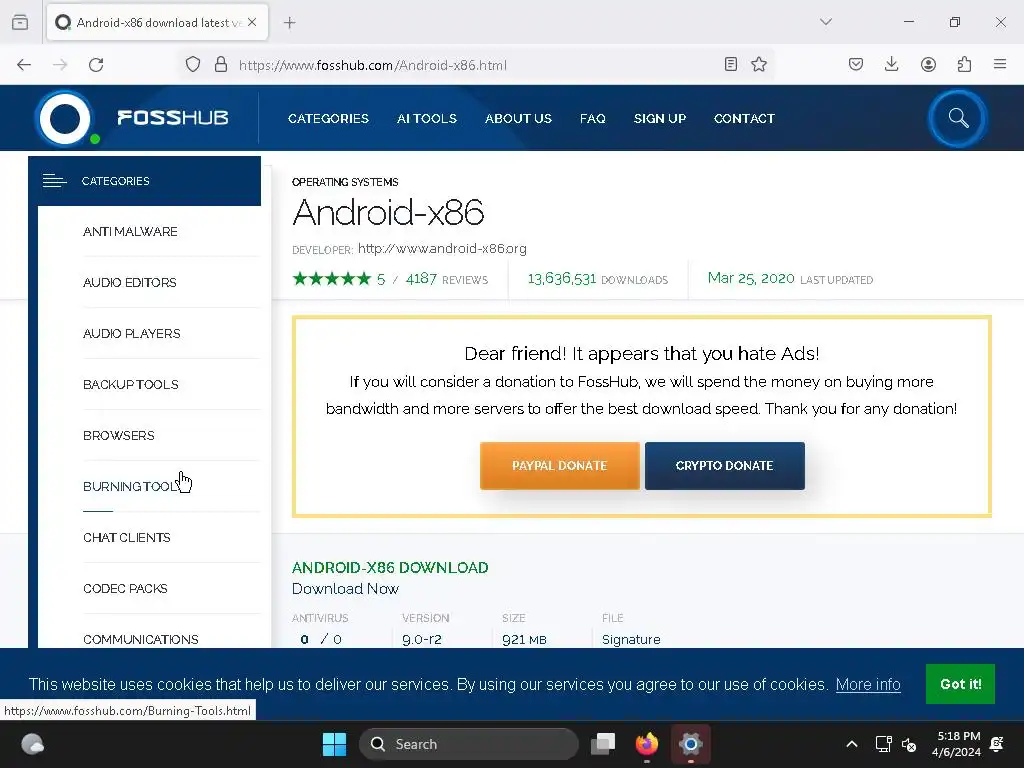Open the AI TOOLS navigation item
This screenshot has width=1024, height=768.
pos(426,119)
